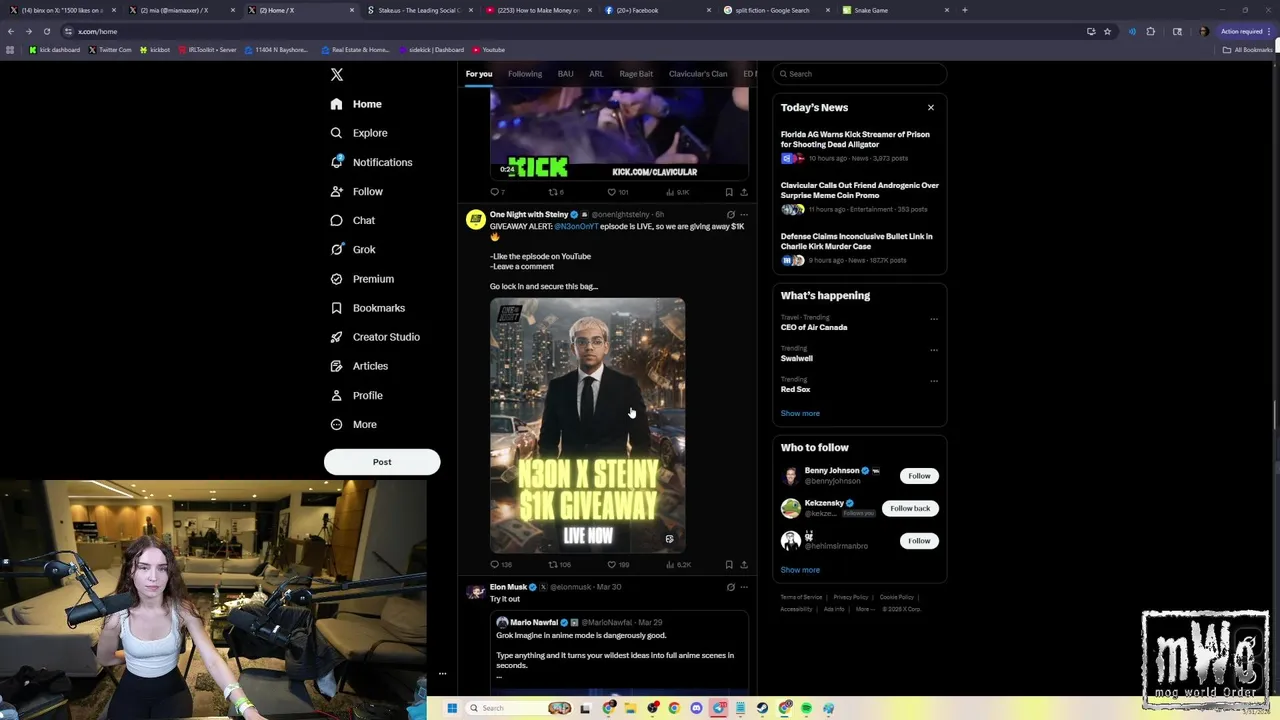
Task: Repost the One Night with Steiny giveaway post
Action: pos(559,565)
